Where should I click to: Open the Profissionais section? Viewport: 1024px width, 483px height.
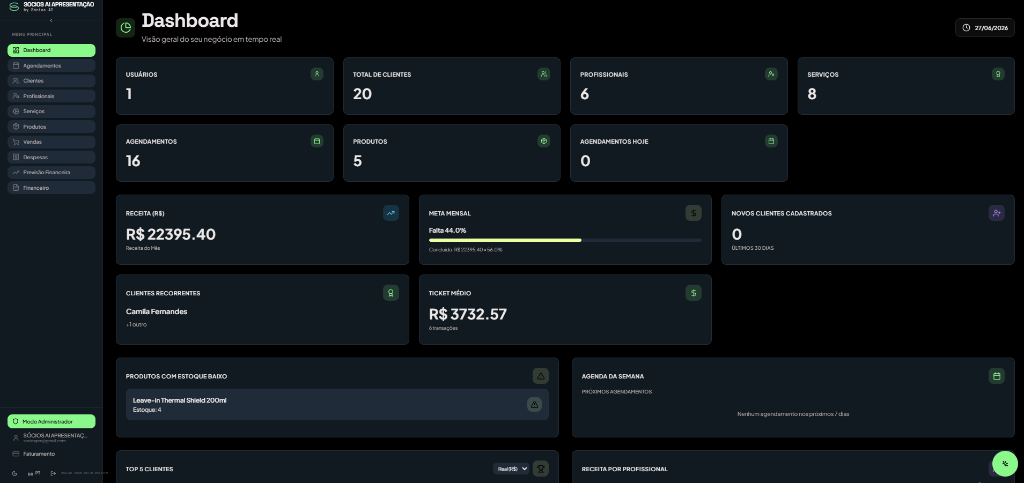coord(51,96)
